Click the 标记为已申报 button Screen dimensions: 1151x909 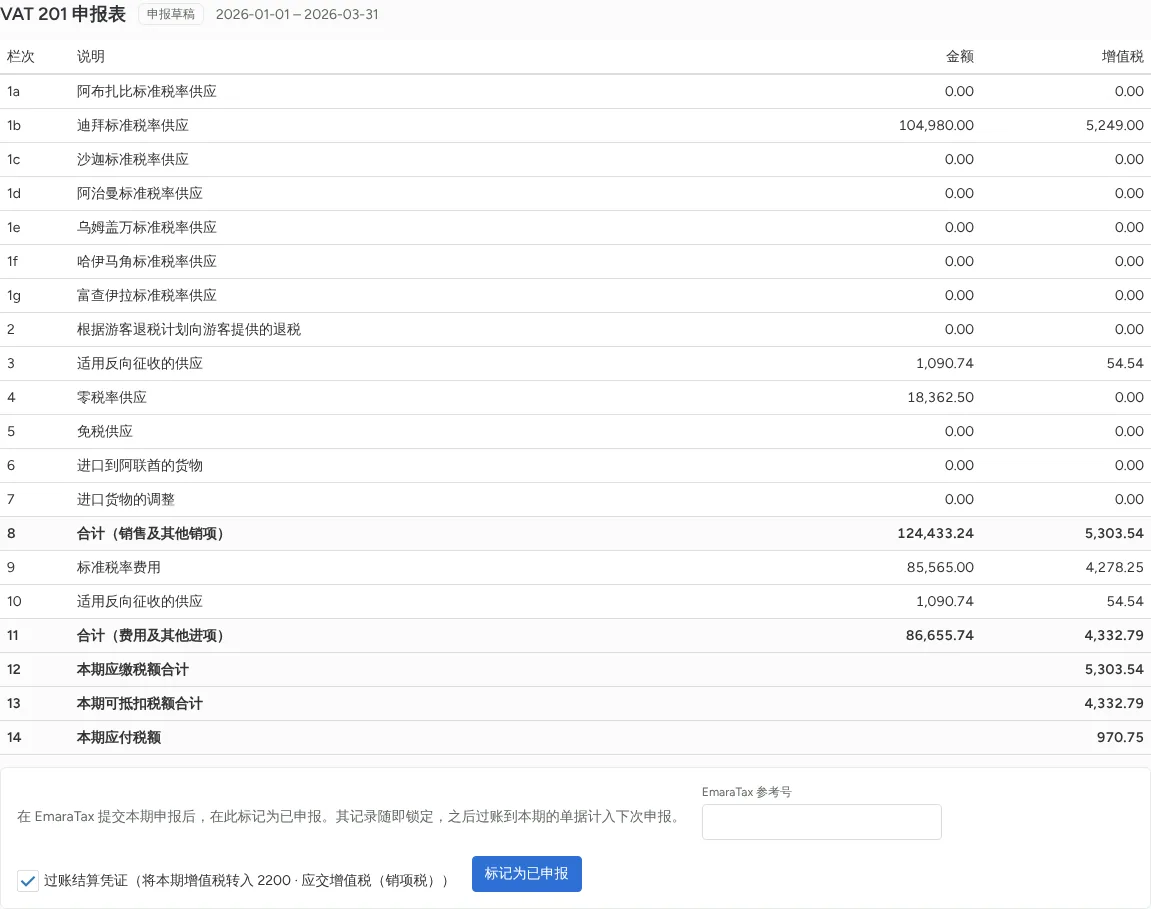(x=526, y=874)
